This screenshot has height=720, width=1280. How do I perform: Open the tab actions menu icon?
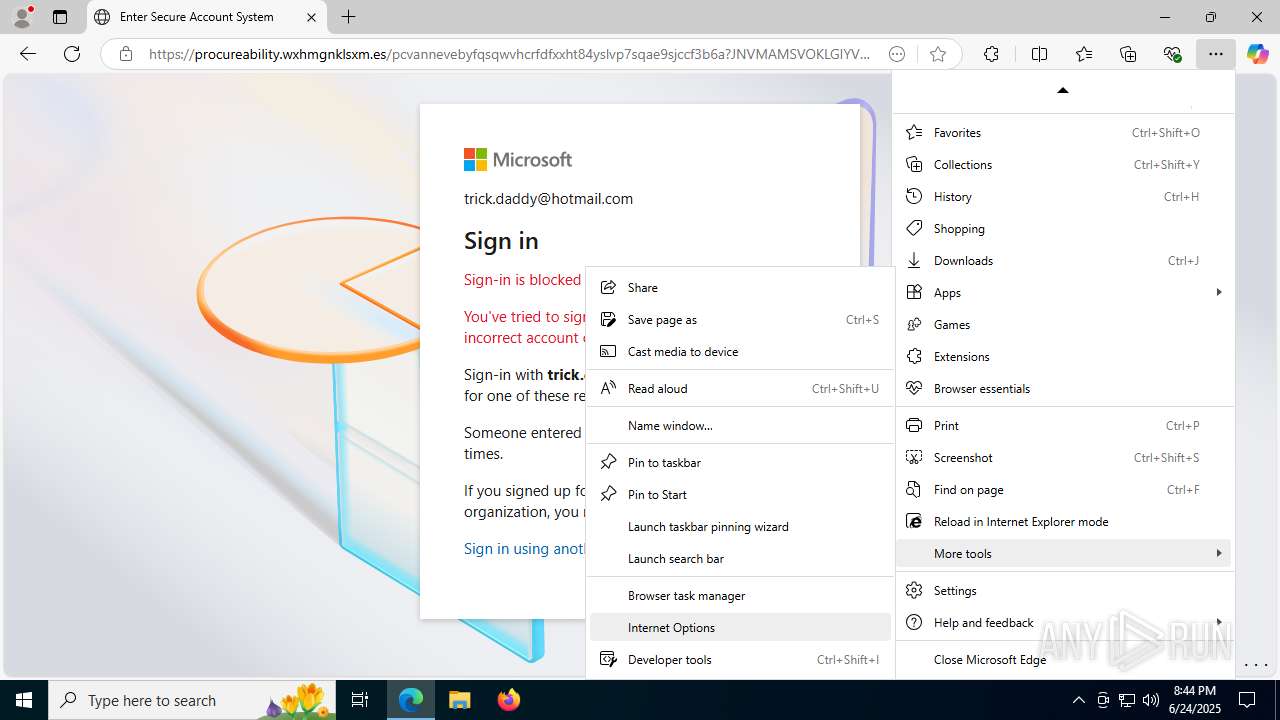[60, 17]
